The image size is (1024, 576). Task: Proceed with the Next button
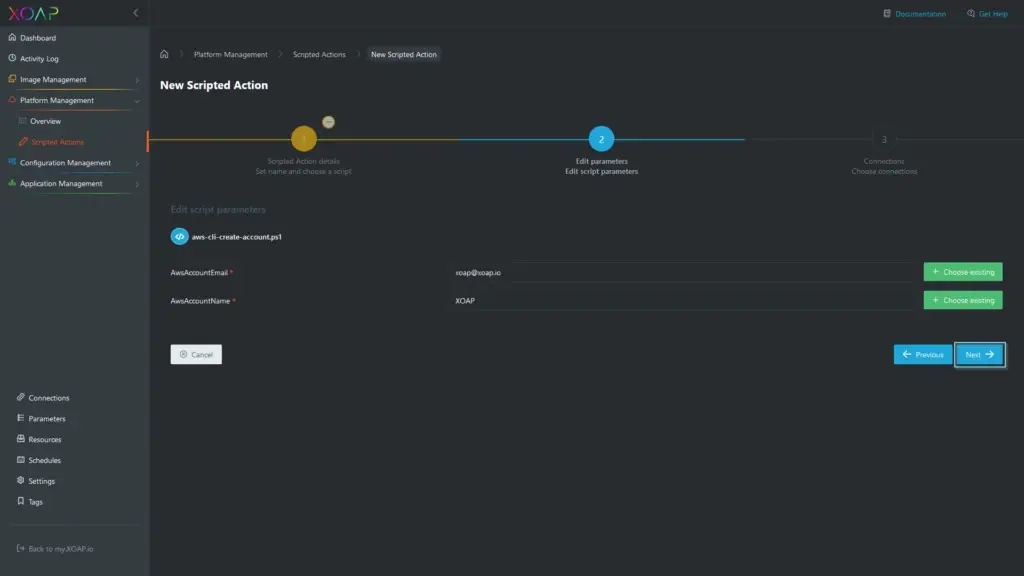point(980,355)
